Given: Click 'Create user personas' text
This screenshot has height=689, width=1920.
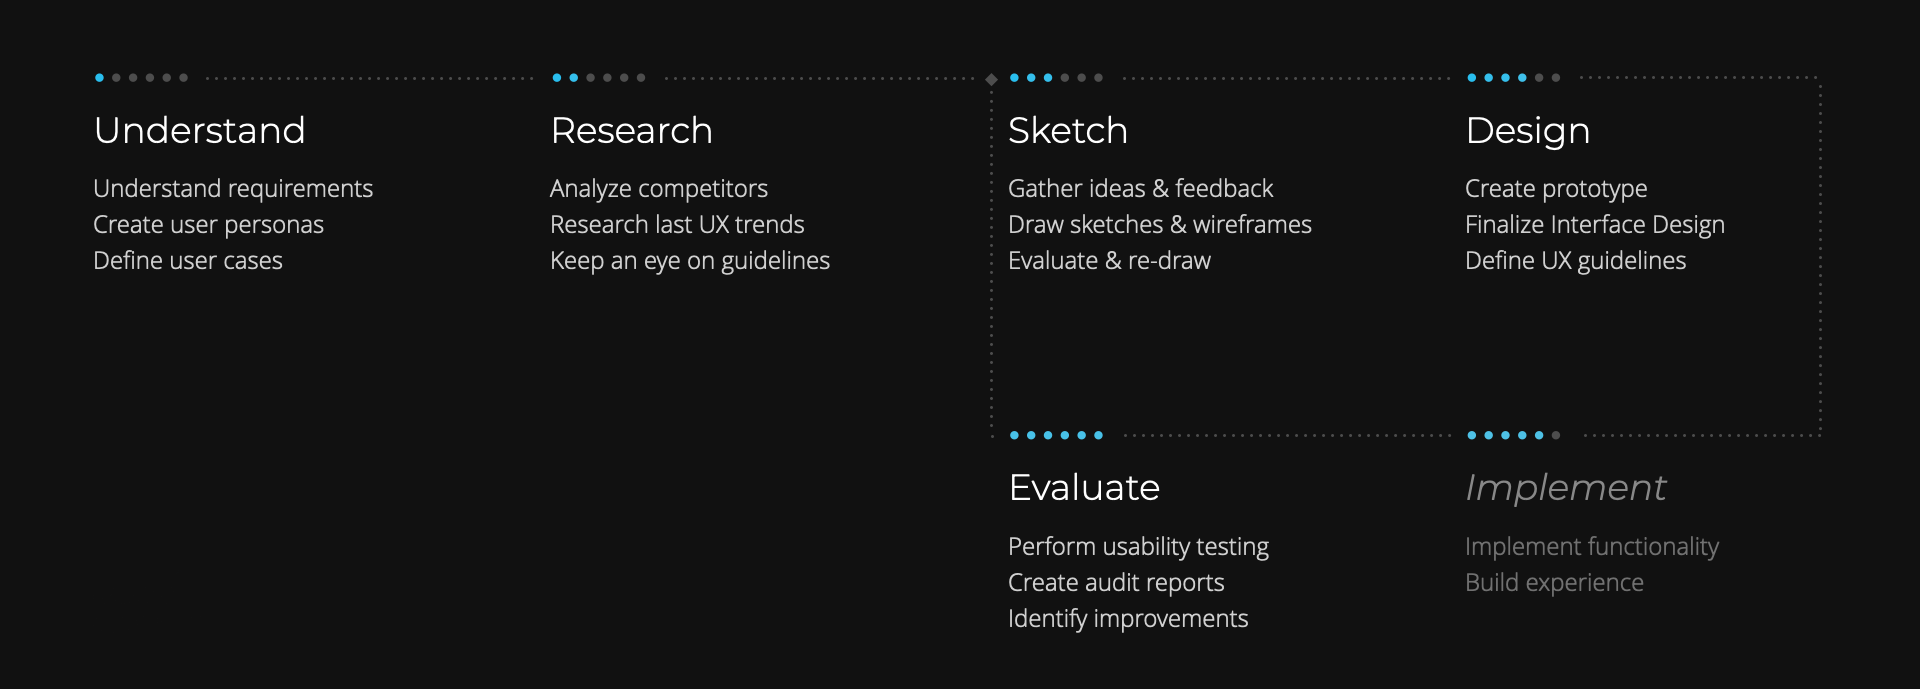Looking at the screenshot, I should 208,225.
